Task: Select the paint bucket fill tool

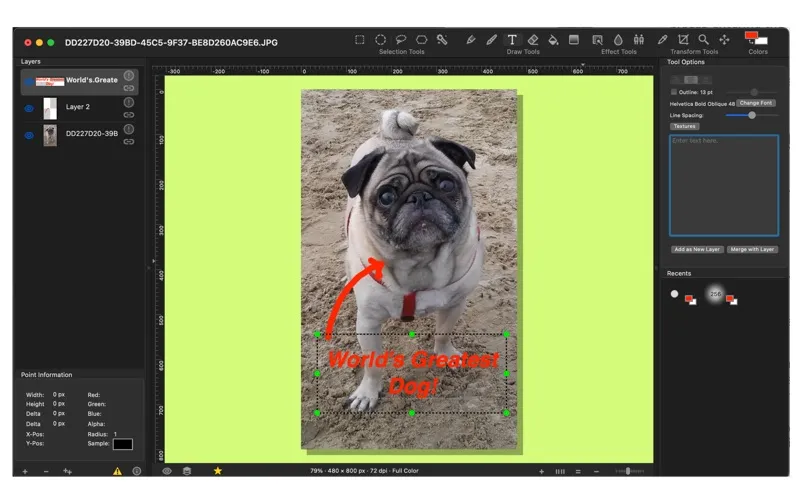Action: pos(553,40)
